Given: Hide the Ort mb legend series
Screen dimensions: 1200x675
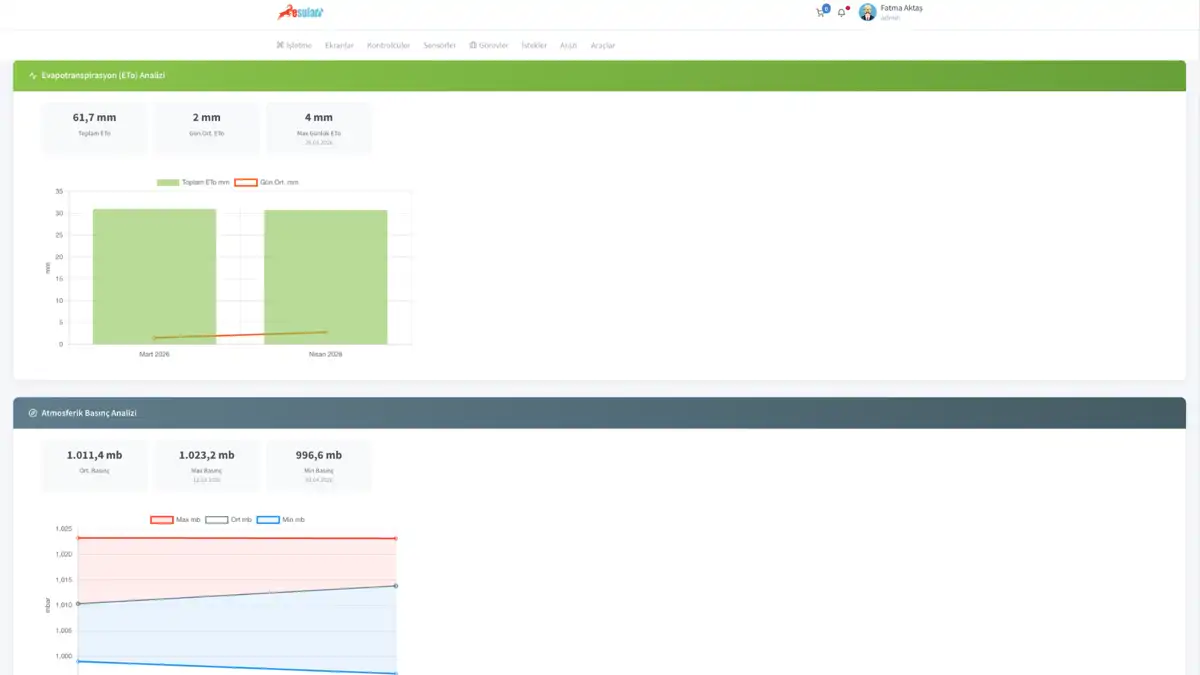Looking at the screenshot, I should (229, 520).
